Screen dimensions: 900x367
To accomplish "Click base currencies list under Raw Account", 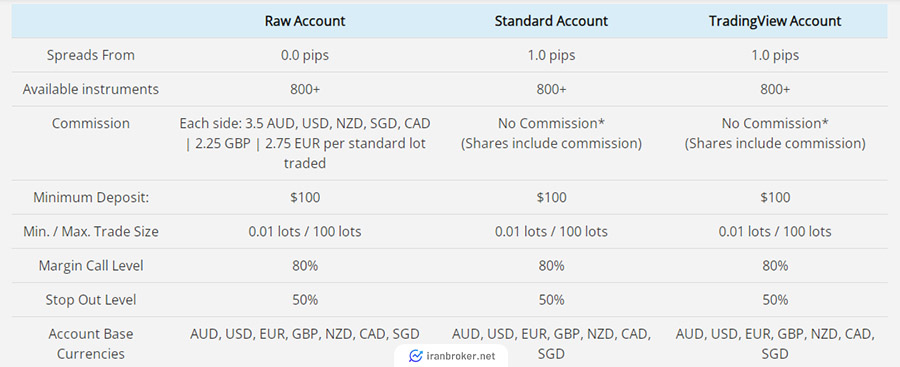I will pyautogui.click(x=305, y=334).
